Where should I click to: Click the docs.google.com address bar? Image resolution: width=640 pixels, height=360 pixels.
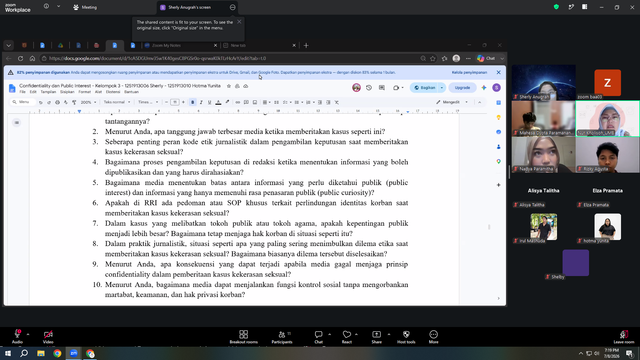[233, 58]
